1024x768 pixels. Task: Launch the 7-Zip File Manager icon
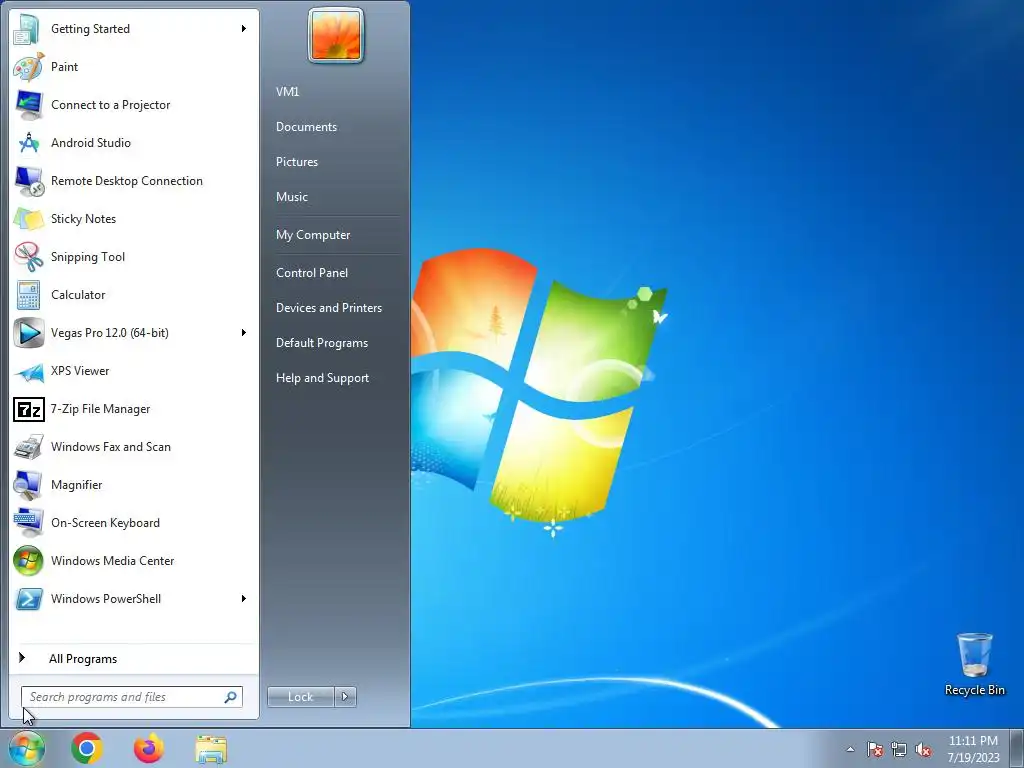pos(29,409)
